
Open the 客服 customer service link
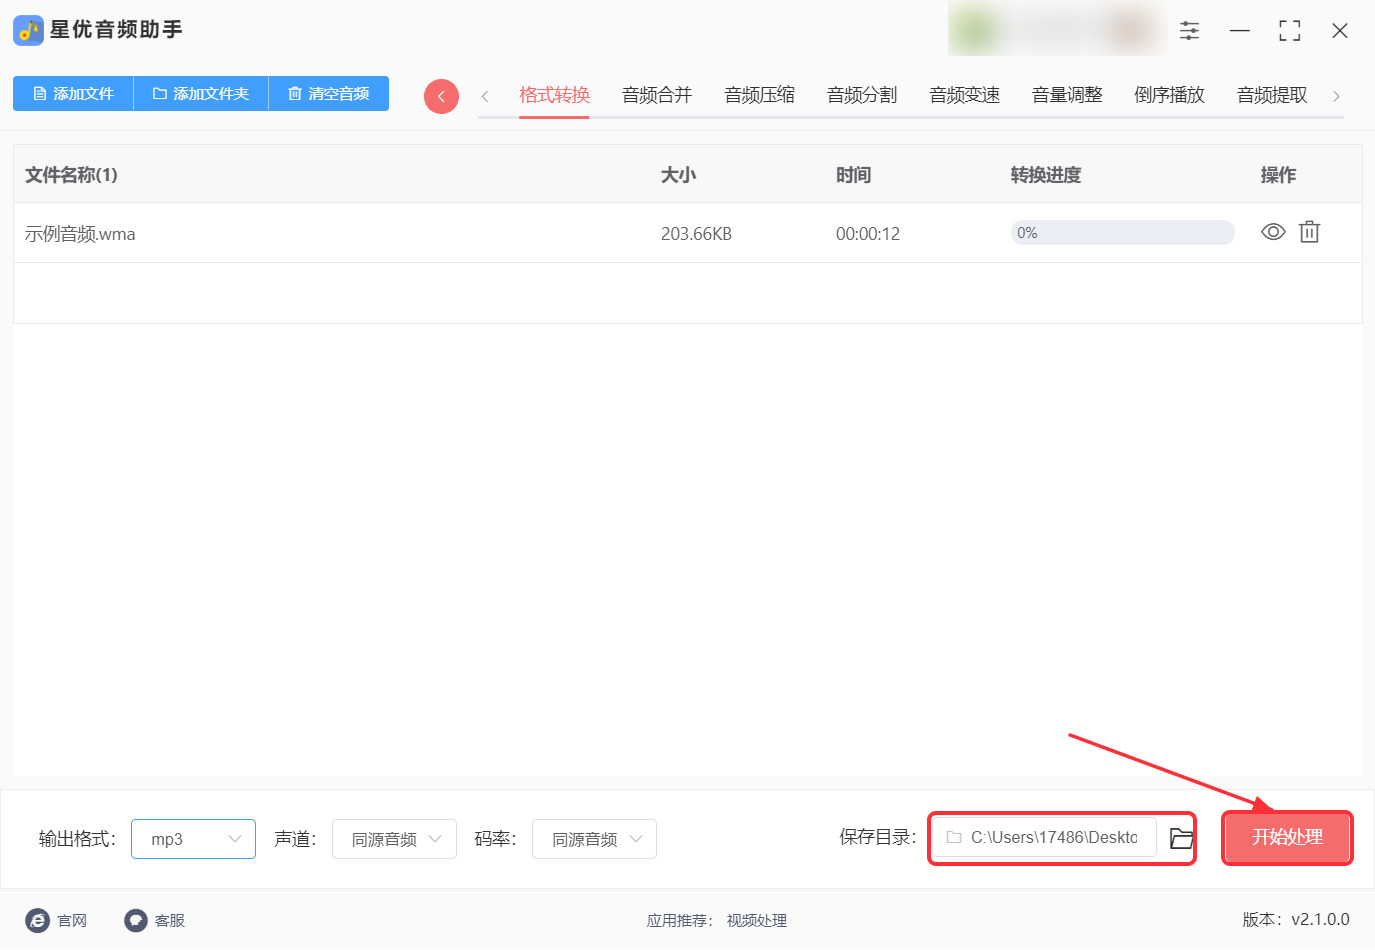[x=155, y=920]
